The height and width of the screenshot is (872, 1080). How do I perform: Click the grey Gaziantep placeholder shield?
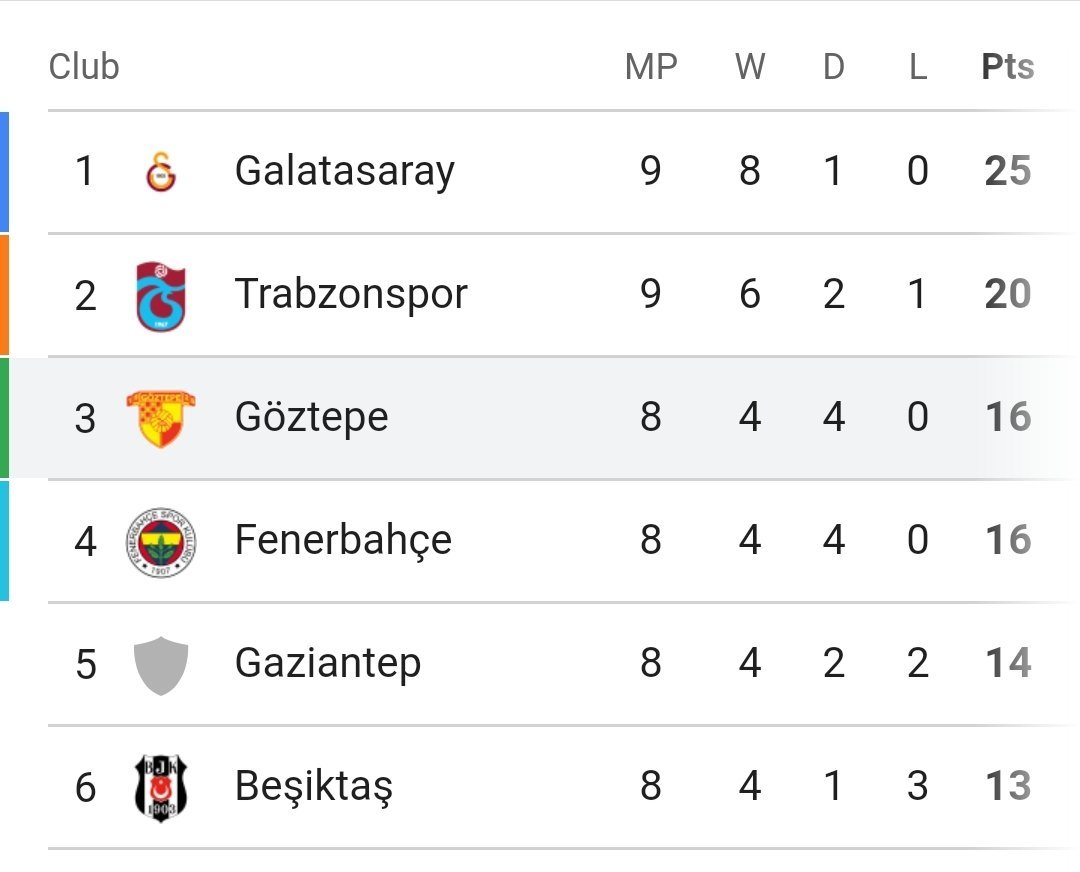pyautogui.click(x=161, y=664)
